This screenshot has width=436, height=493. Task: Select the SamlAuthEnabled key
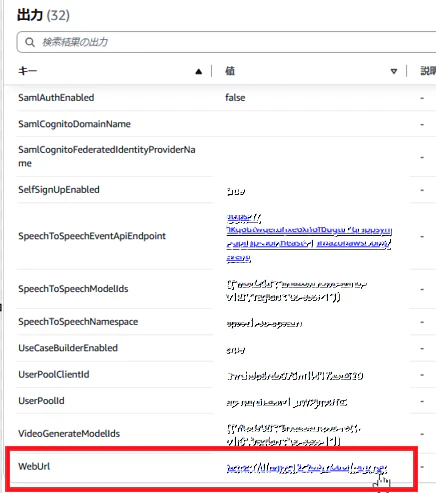coord(56,98)
